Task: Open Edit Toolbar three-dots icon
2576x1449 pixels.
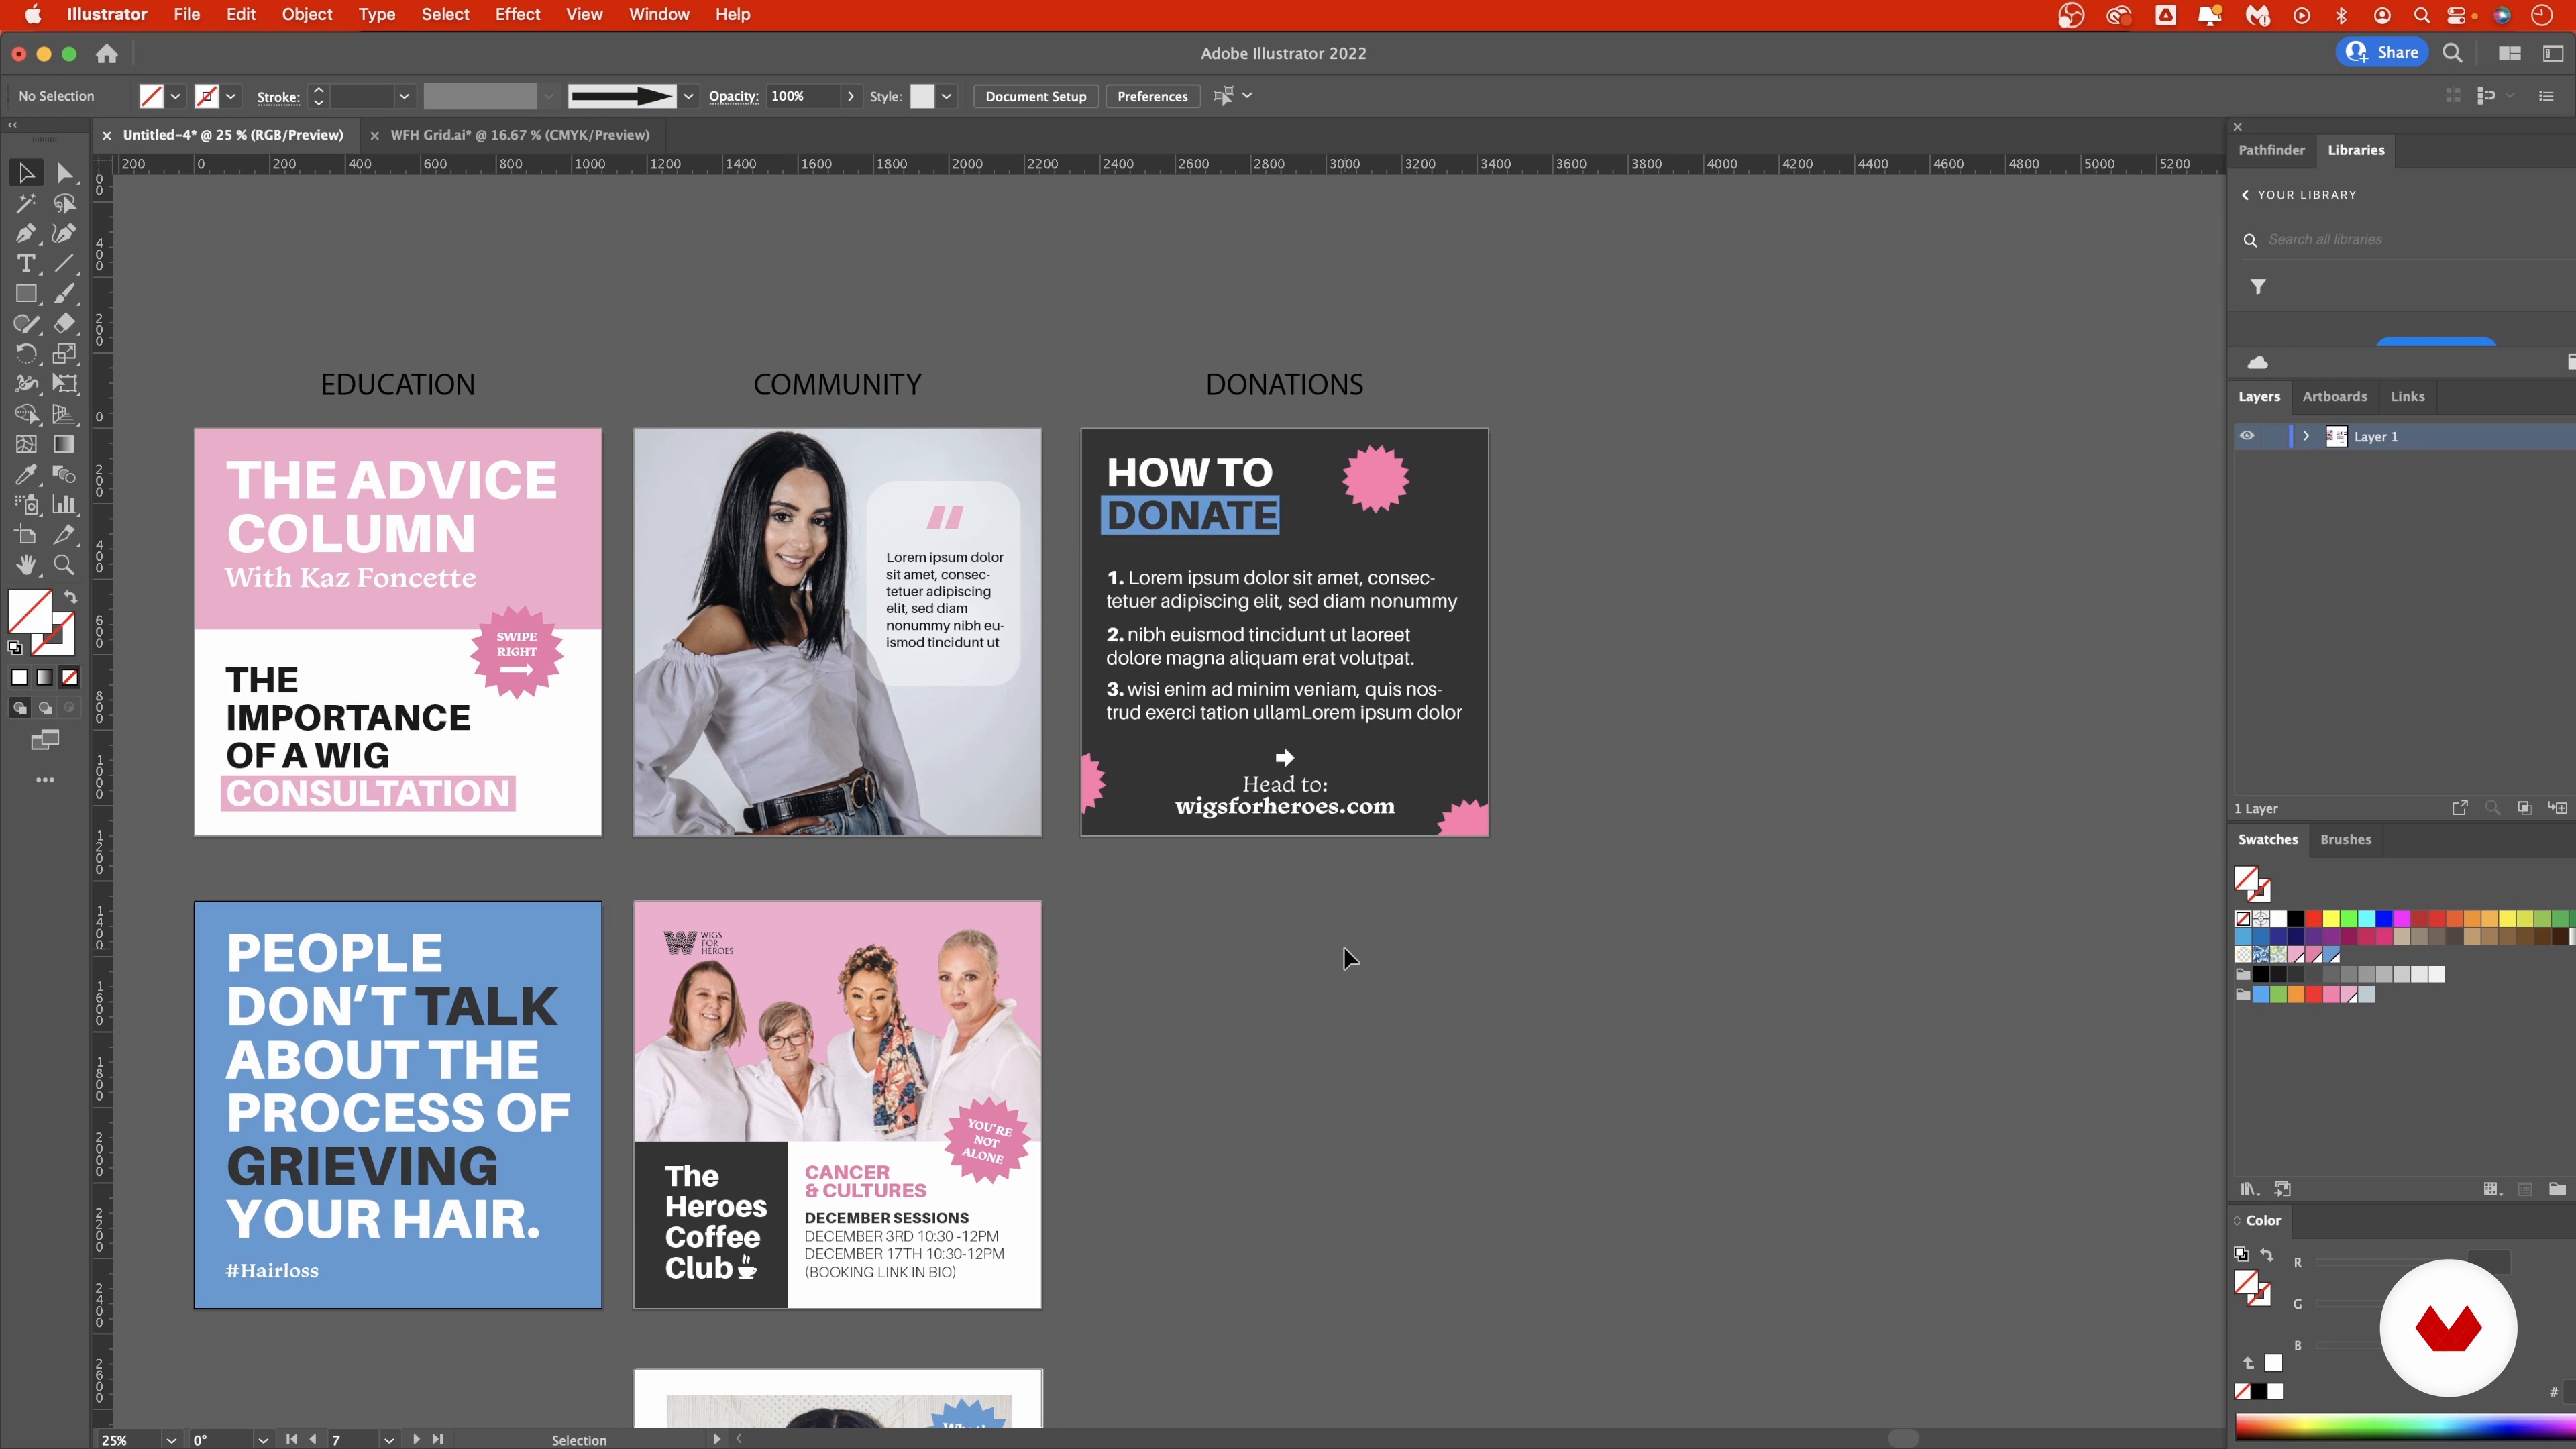Action: (x=45, y=780)
